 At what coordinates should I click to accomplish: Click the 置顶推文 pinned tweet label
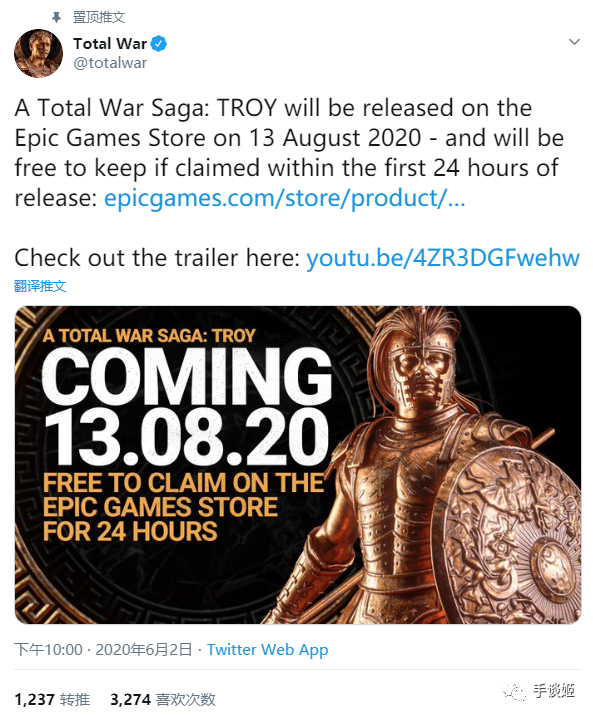[x=99, y=17]
